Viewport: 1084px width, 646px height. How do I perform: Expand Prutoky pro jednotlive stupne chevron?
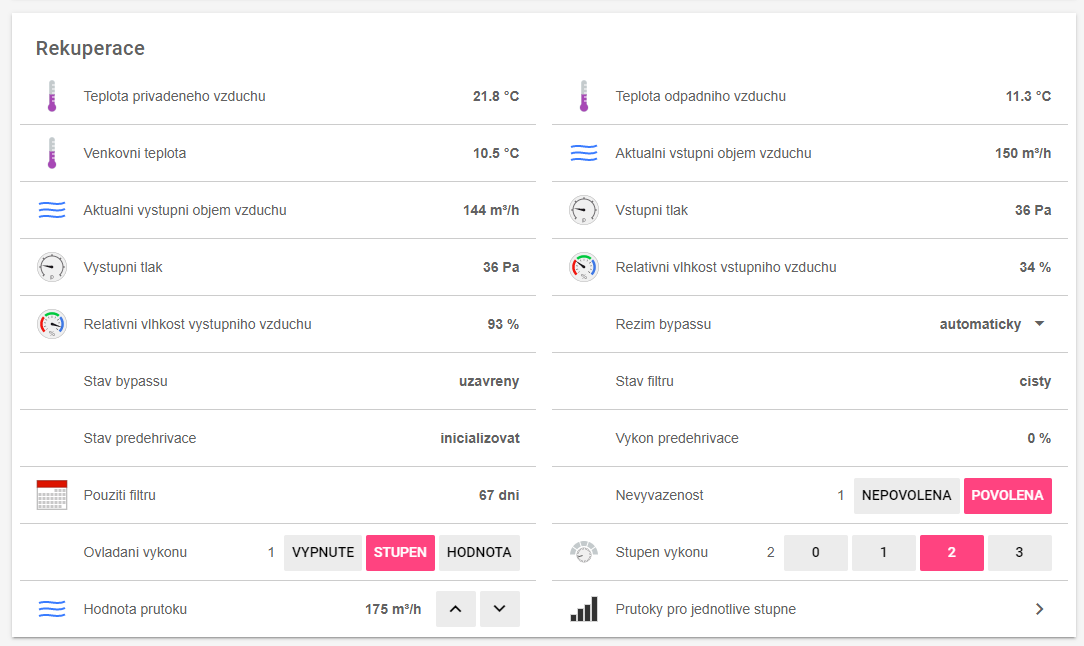1039,609
